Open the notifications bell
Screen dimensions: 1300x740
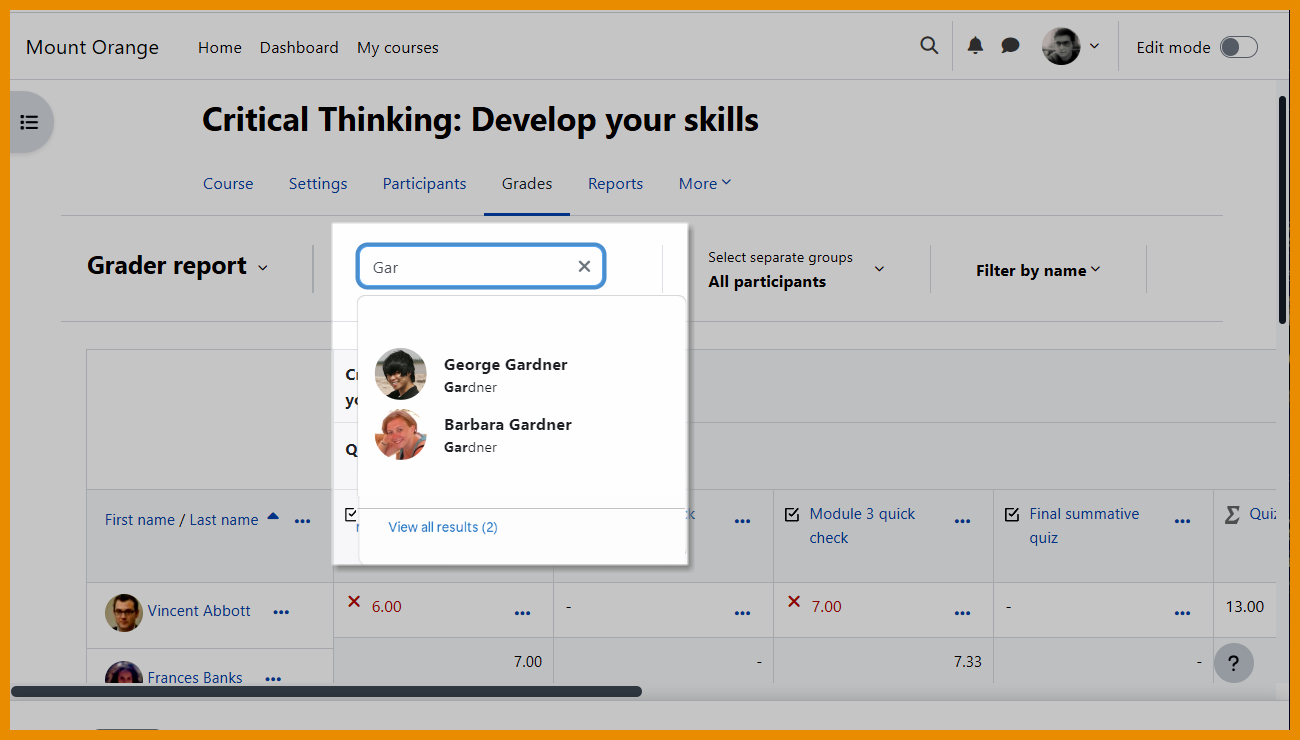coord(975,46)
